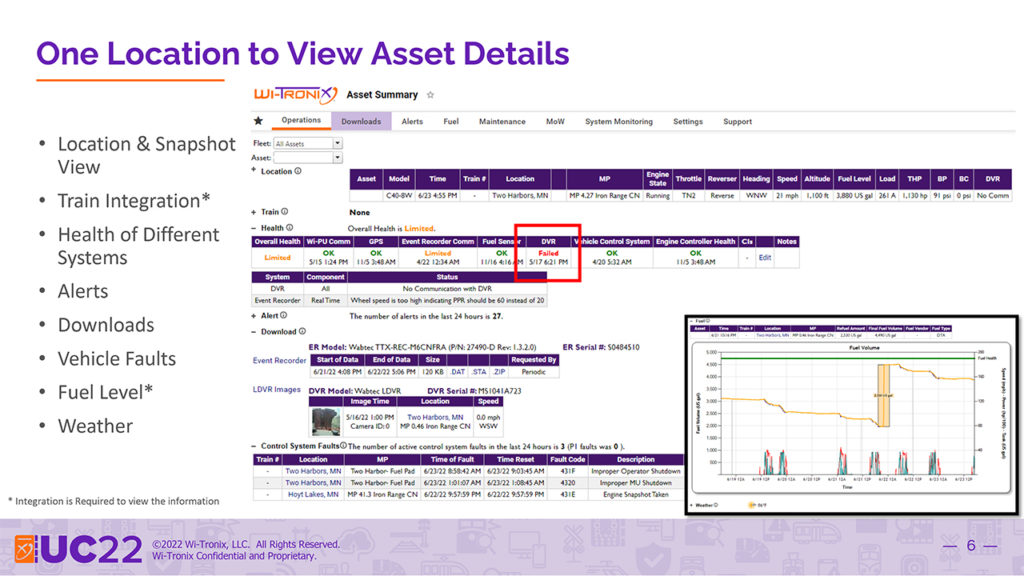
Task: Click the info icon next to Location
Action: point(299,171)
